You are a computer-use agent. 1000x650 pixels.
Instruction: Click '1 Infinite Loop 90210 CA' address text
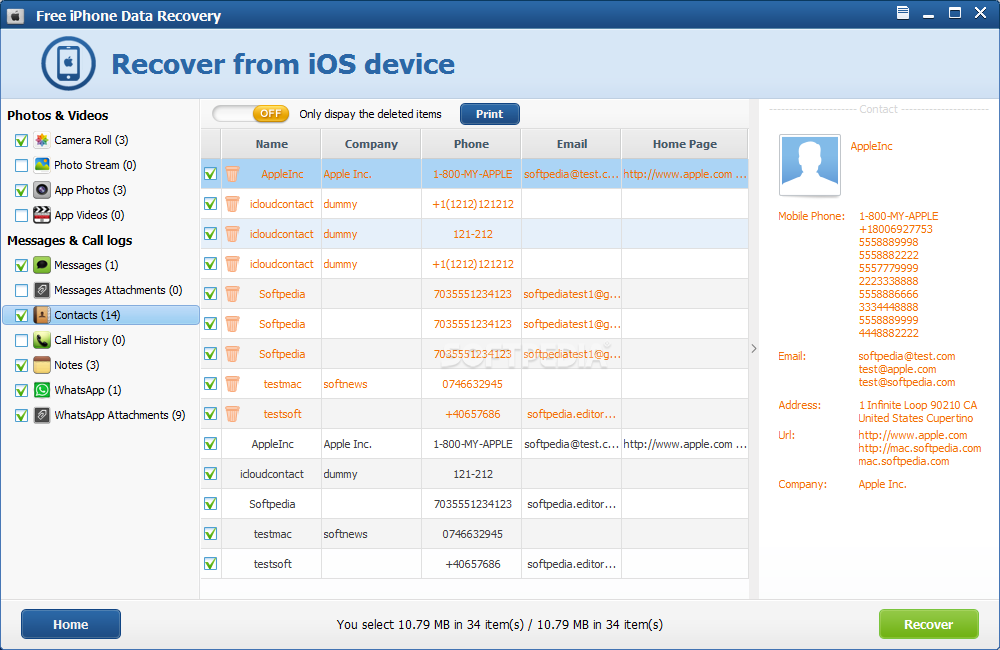point(918,405)
